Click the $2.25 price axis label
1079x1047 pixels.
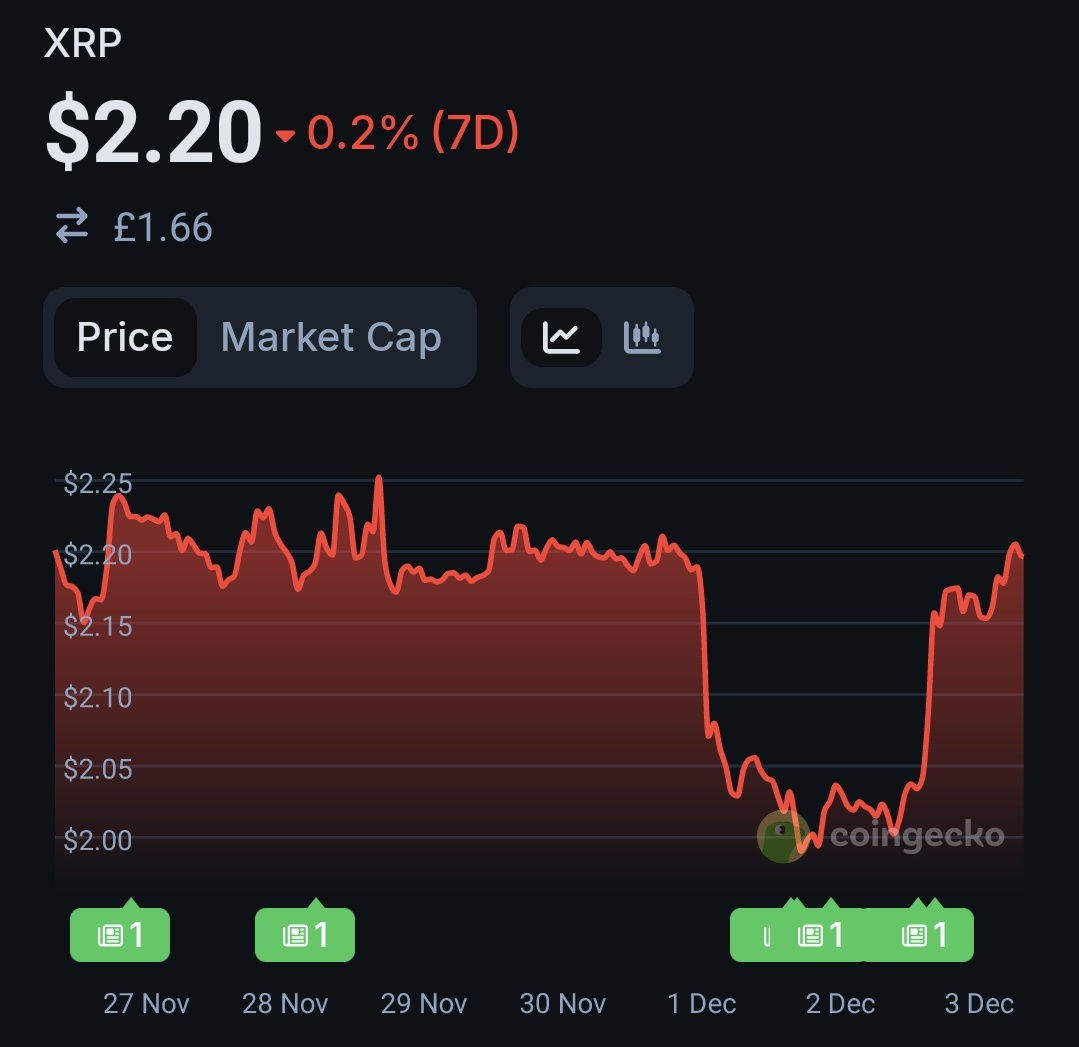98,484
